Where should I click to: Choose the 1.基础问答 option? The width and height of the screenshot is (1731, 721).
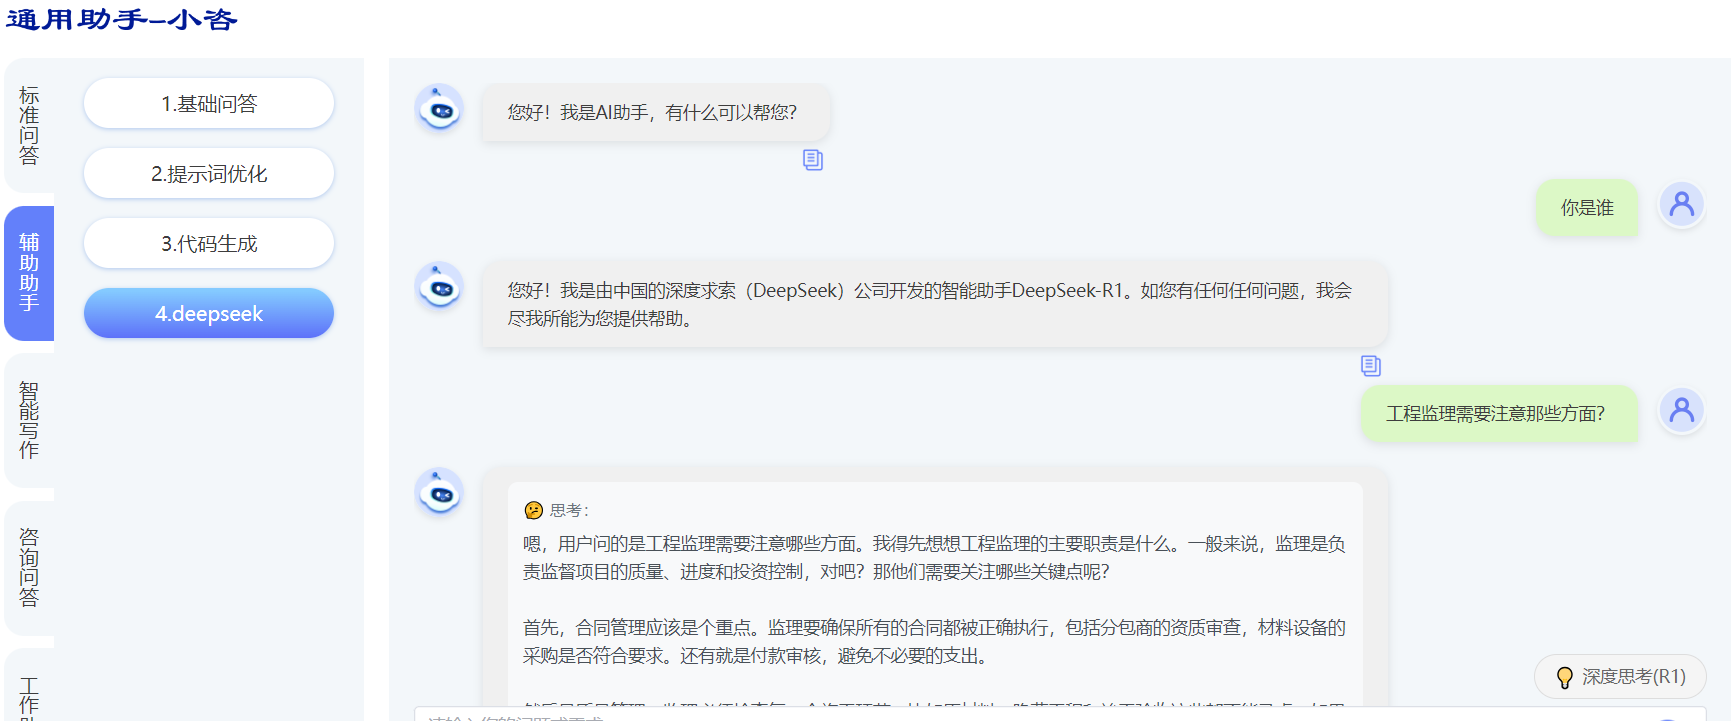tap(209, 104)
